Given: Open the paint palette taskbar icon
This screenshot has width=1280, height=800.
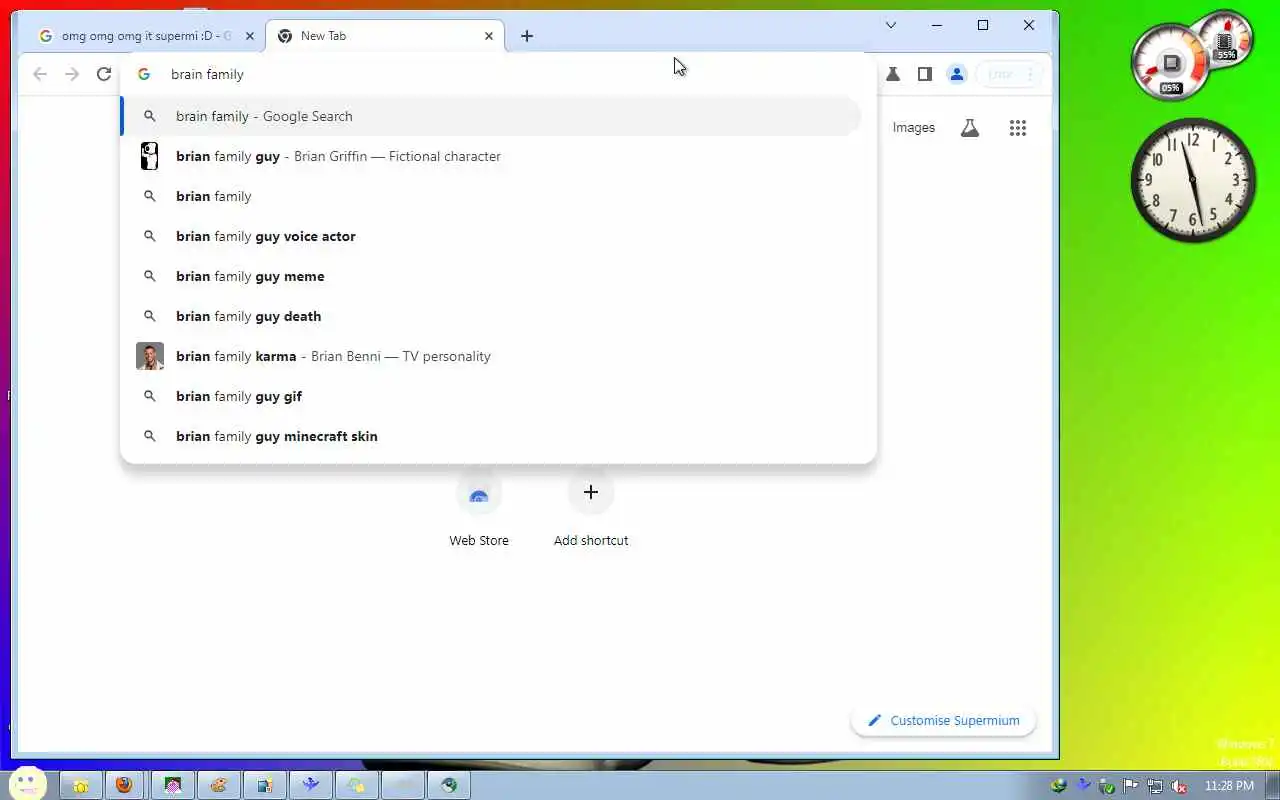Looking at the screenshot, I should [218, 785].
